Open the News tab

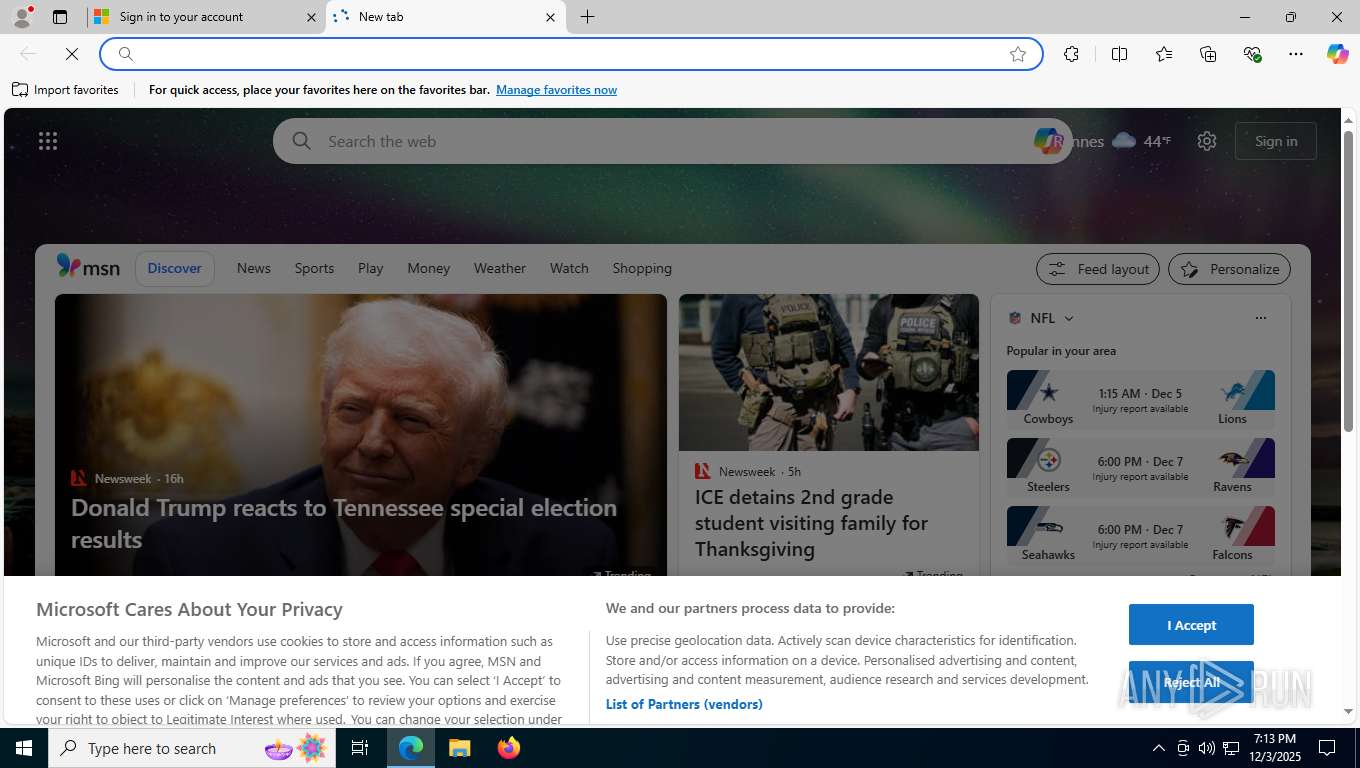(253, 268)
